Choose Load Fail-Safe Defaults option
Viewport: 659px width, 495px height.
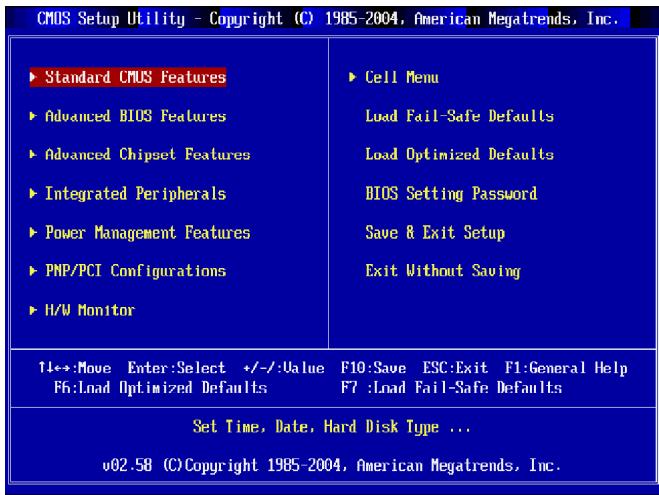(x=459, y=116)
